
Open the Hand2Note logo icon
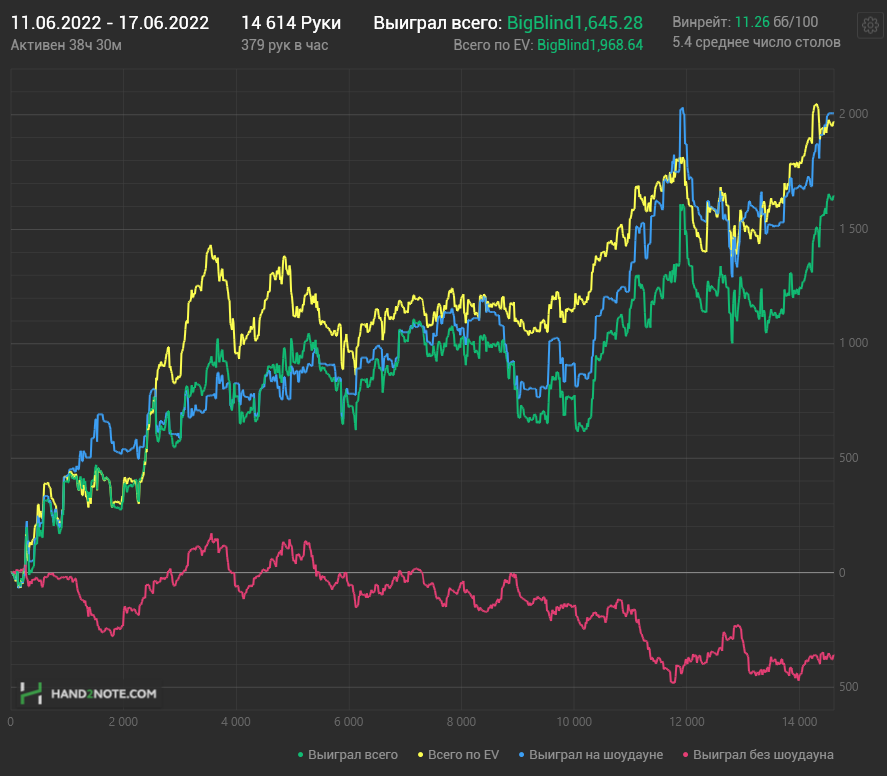point(31,693)
